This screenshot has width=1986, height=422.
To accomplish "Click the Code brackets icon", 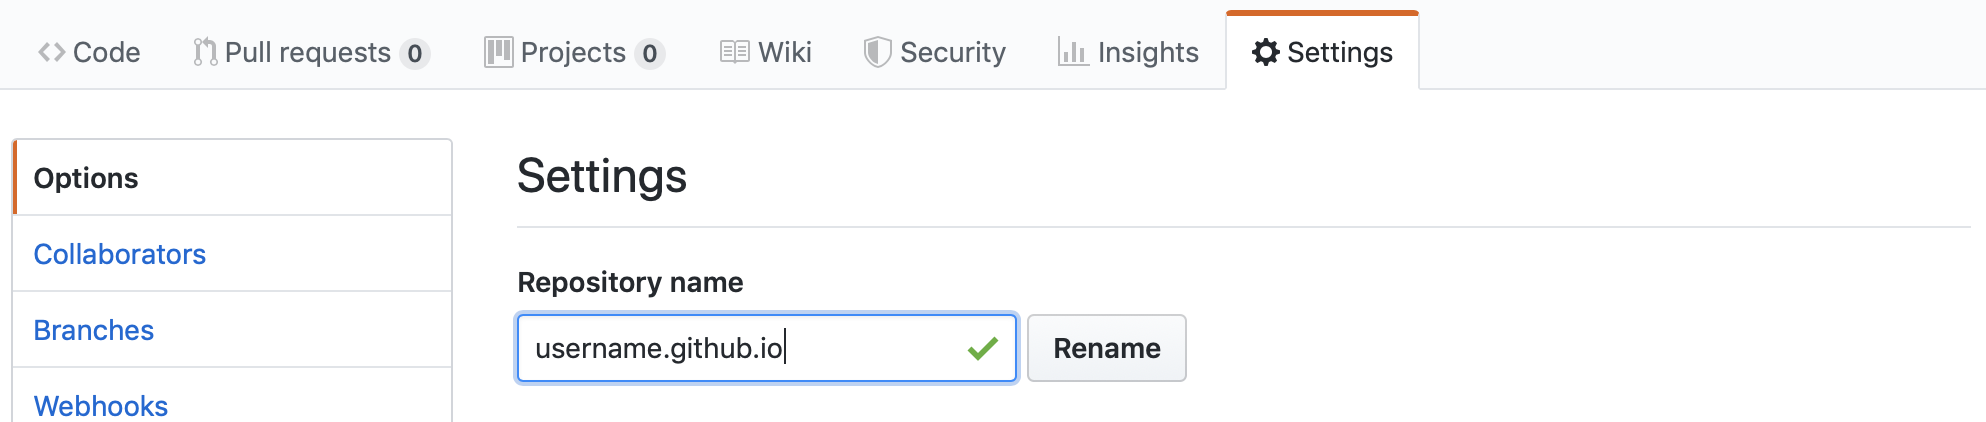I will coord(52,52).
